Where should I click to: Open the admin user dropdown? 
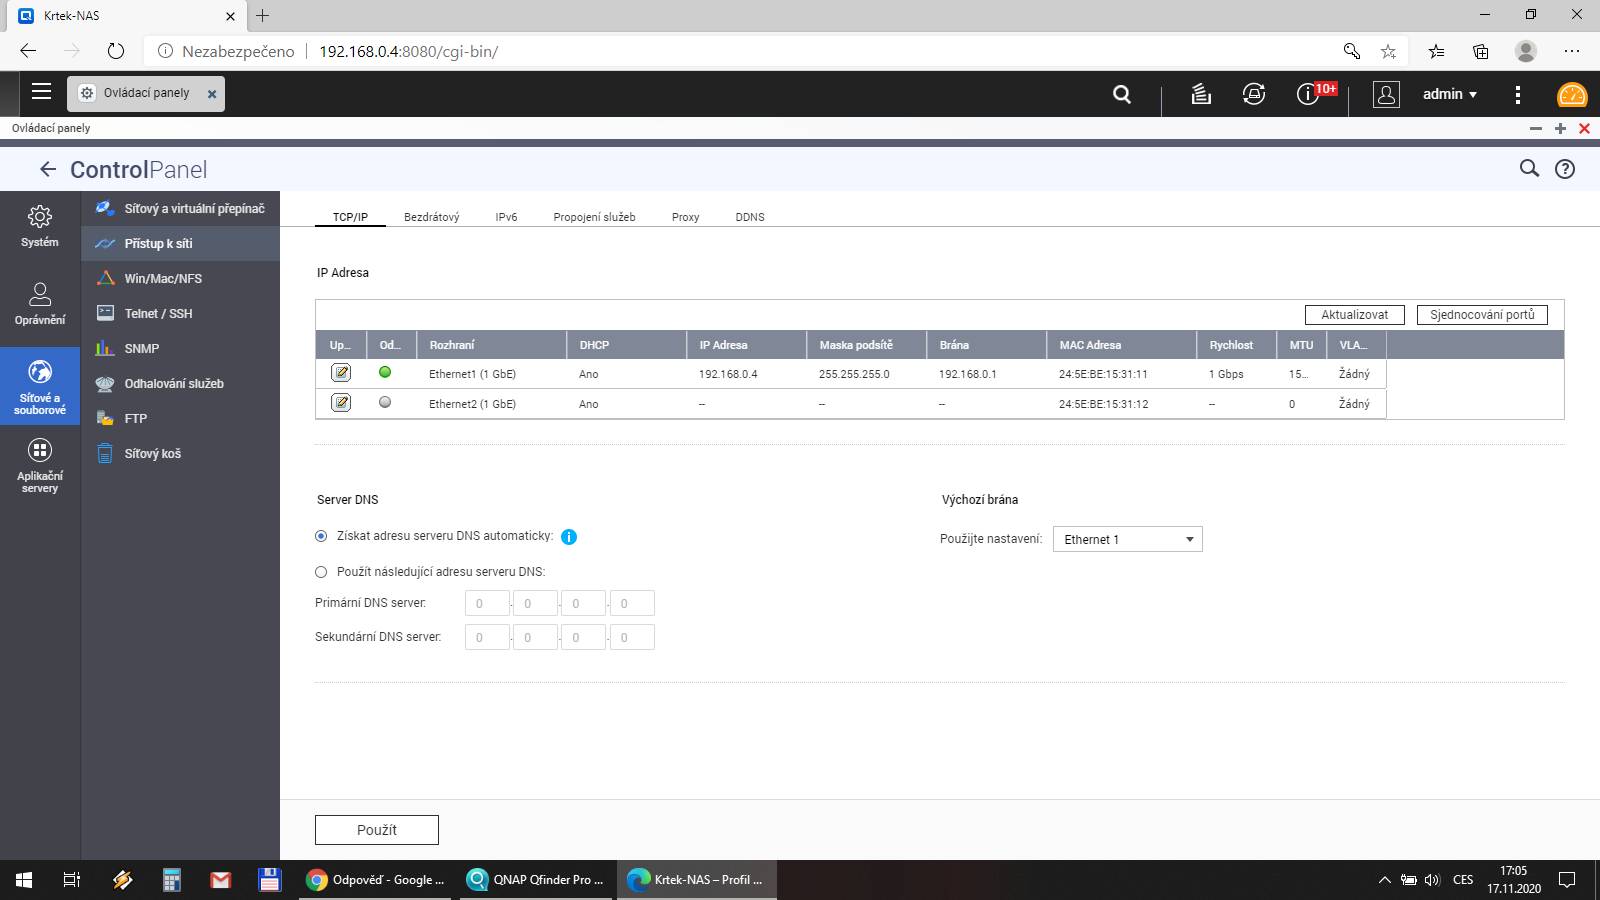coord(1450,94)
